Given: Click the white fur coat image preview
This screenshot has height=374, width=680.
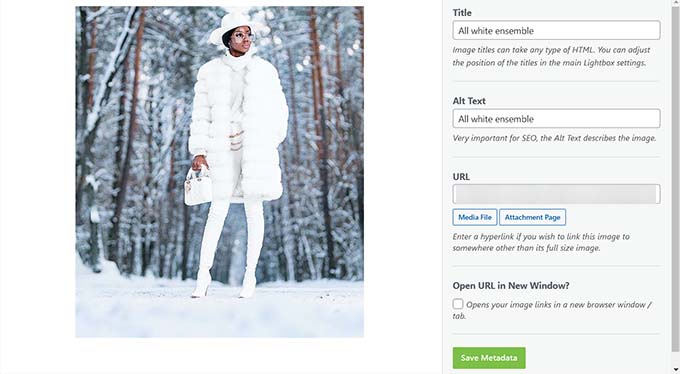Looking at the screenshot, I should pos(219,172).
